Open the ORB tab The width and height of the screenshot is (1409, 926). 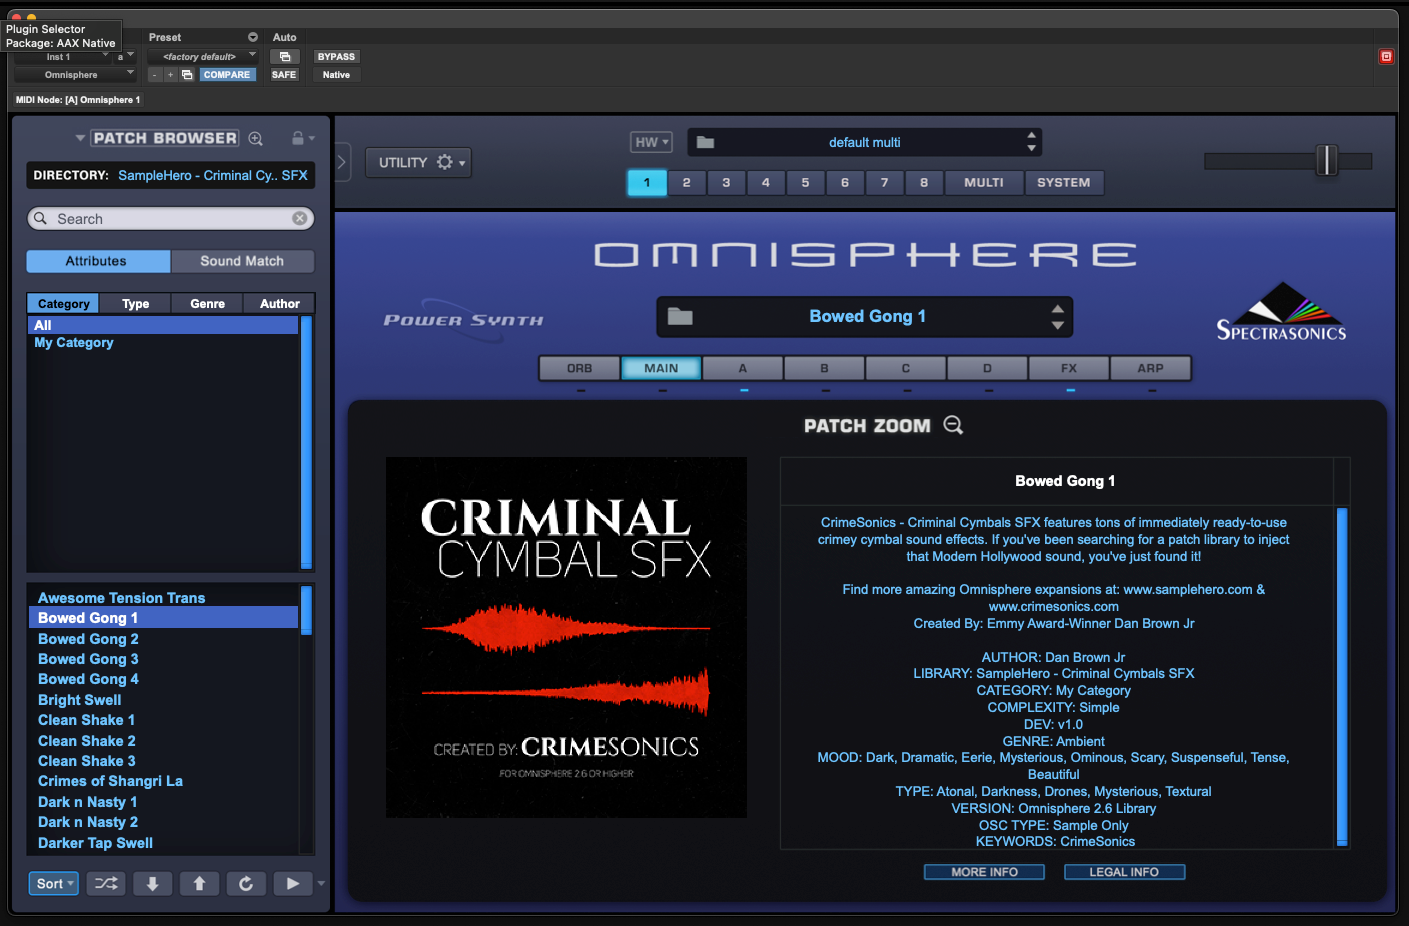point(580,368)
